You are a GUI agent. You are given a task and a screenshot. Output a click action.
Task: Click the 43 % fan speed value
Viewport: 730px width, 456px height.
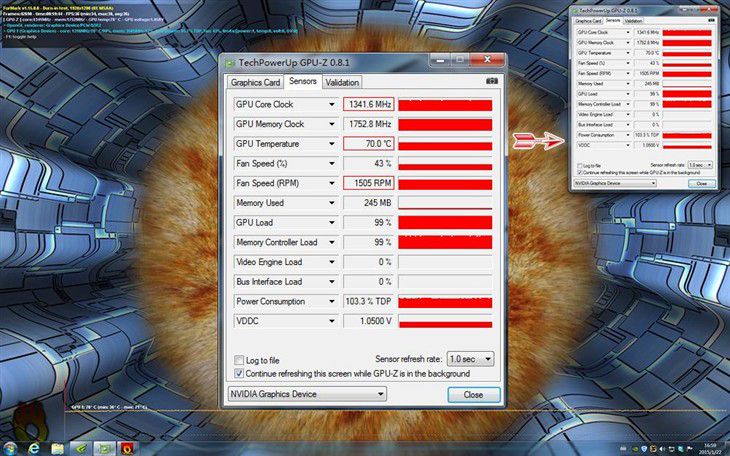369,163
